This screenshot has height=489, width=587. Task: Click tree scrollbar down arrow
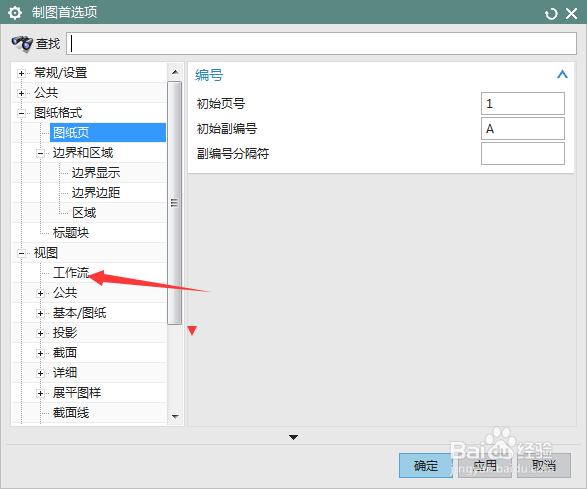pos(175,416)
